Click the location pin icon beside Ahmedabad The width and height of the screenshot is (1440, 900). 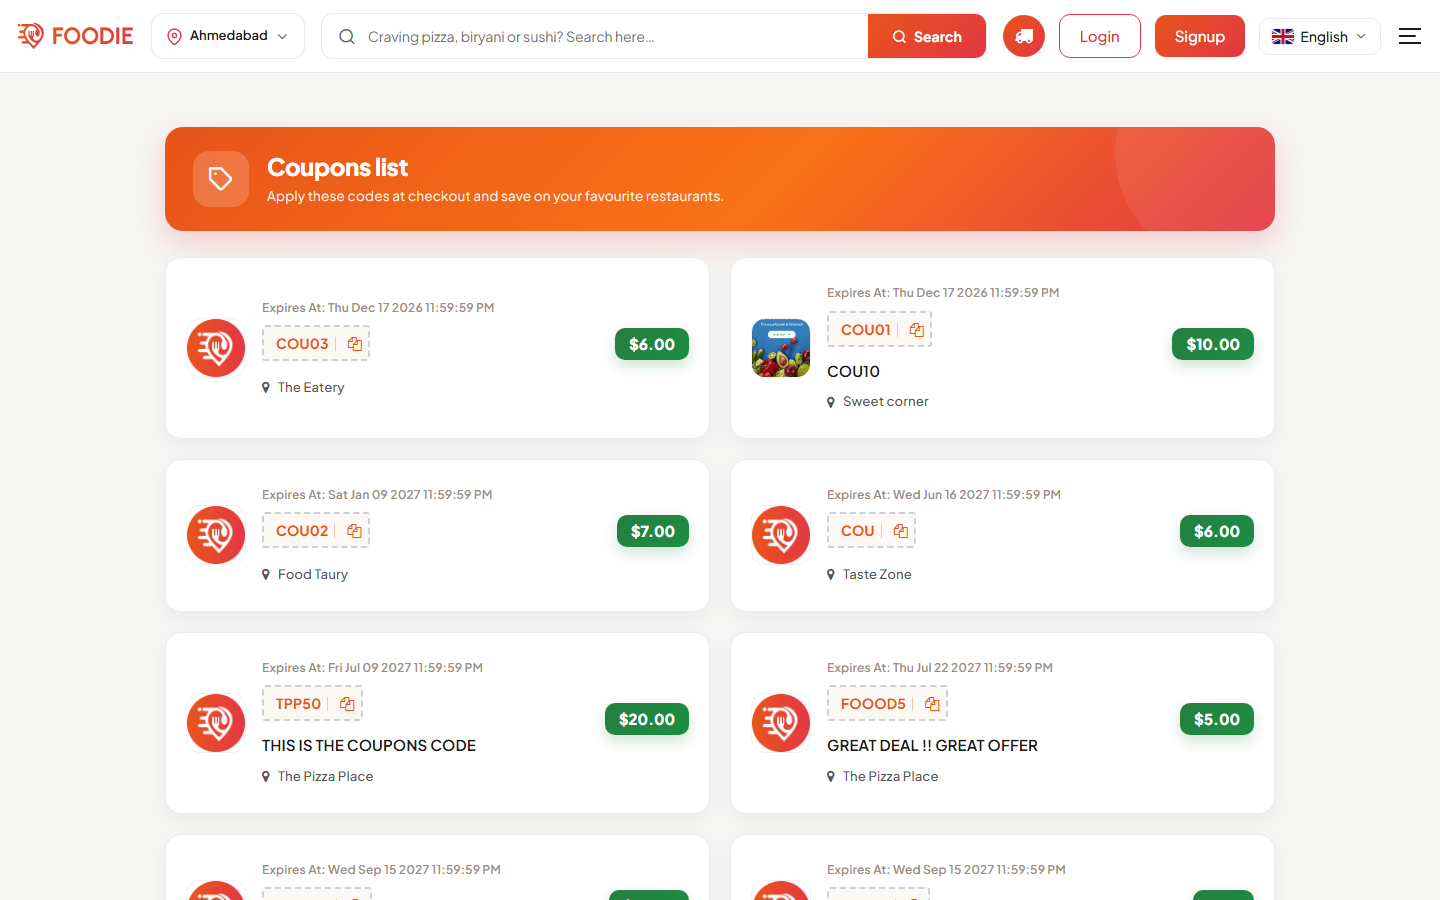pyautogui.click(x=174, y=36)
